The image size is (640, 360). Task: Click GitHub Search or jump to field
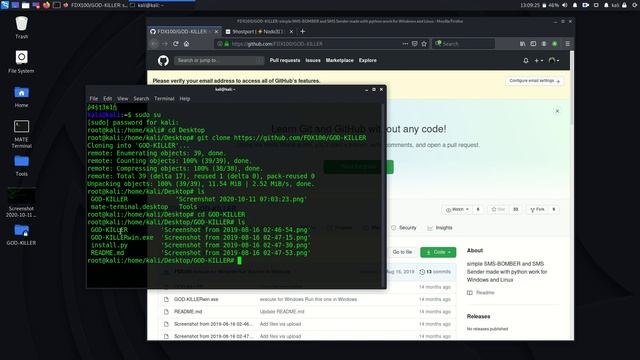[219, 60]
